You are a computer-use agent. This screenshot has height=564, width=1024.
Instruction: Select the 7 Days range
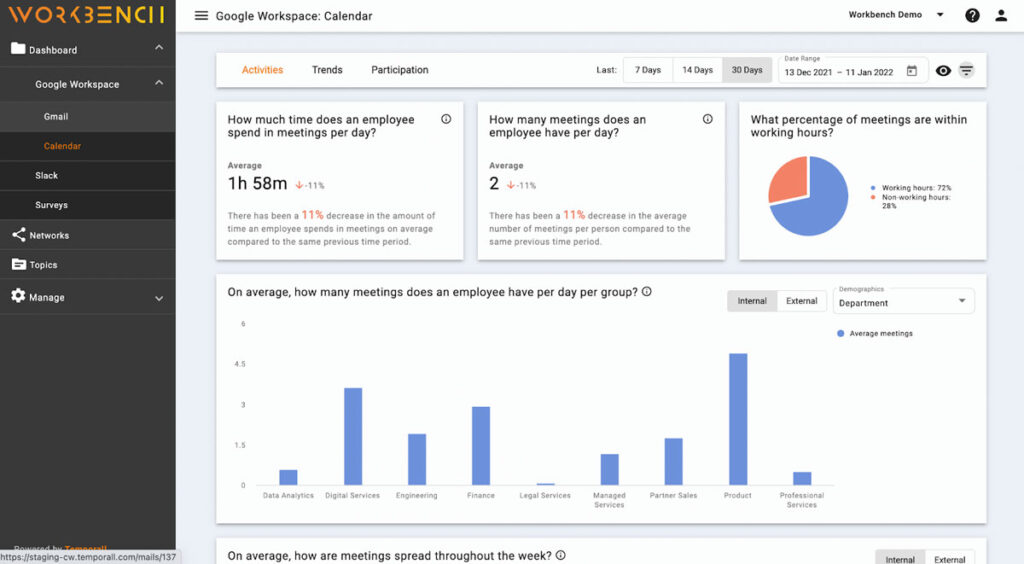(x=648, y=70)
